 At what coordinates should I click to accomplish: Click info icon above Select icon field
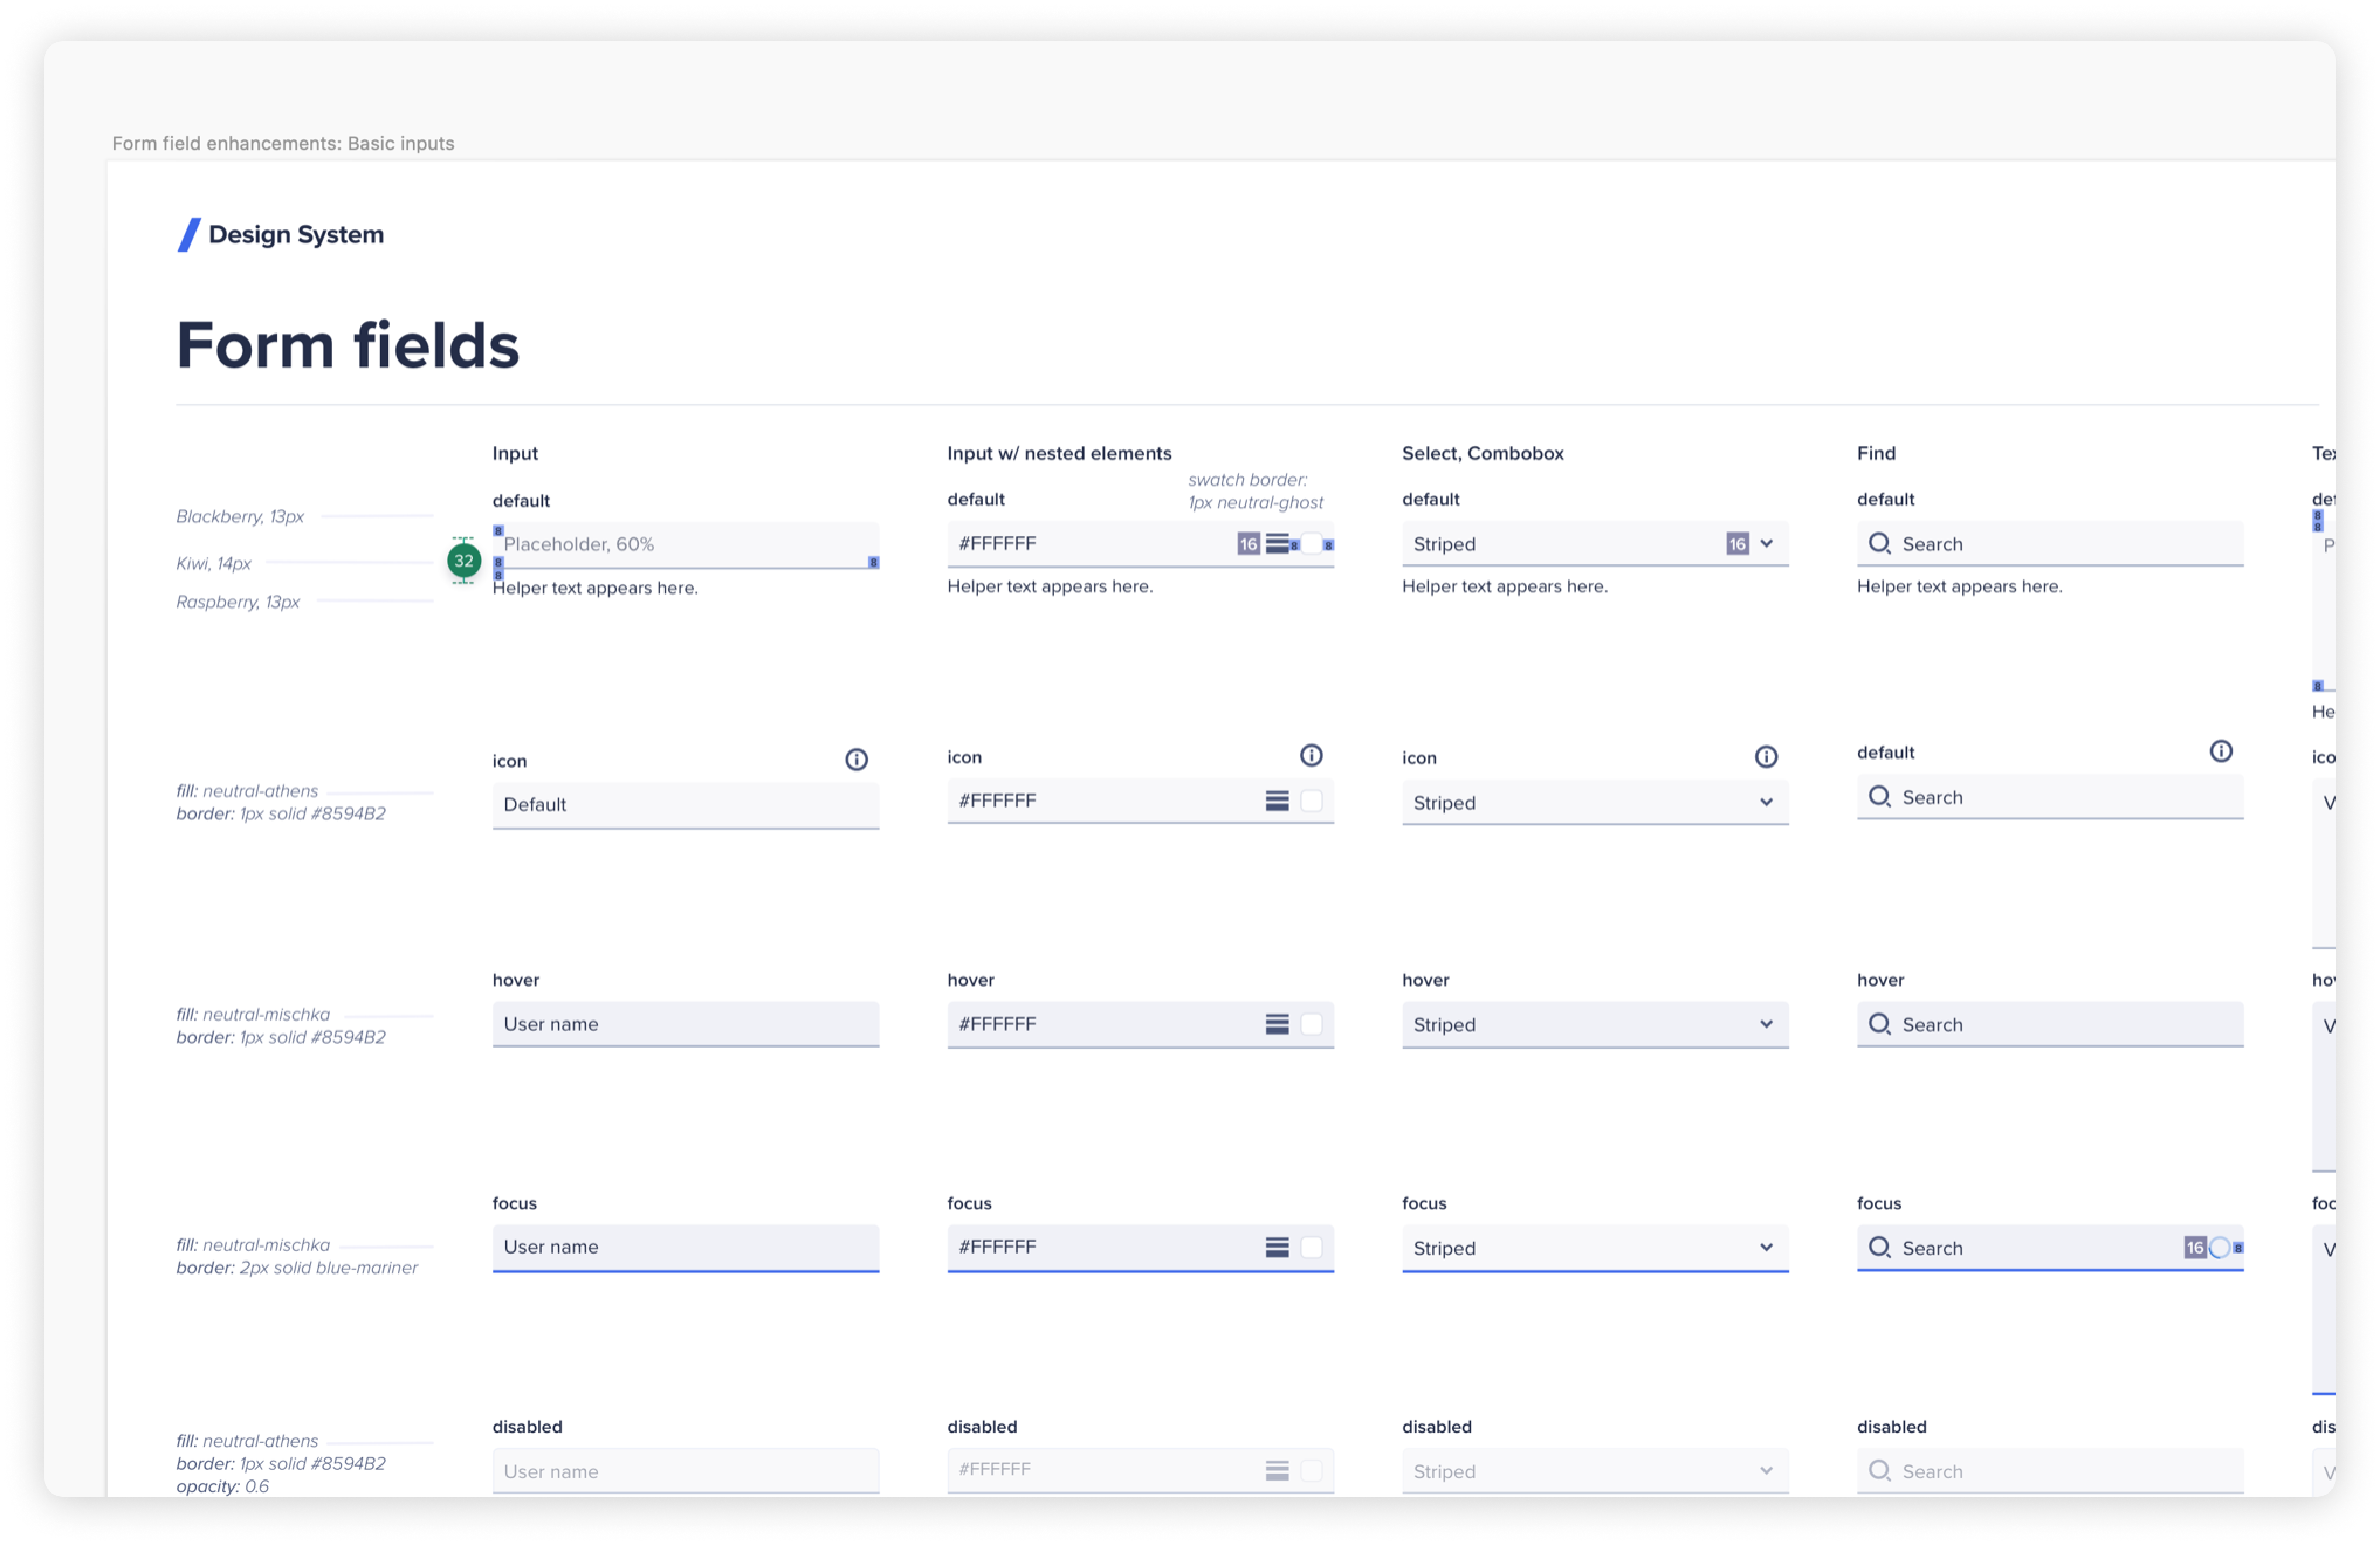[x=1766, y=756]
